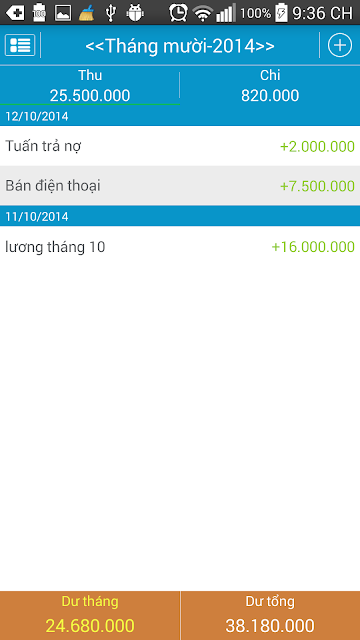This screenshot has height=640, width=360.
Task: Tap the picture notification icon
Action: [x=63, y=13]
